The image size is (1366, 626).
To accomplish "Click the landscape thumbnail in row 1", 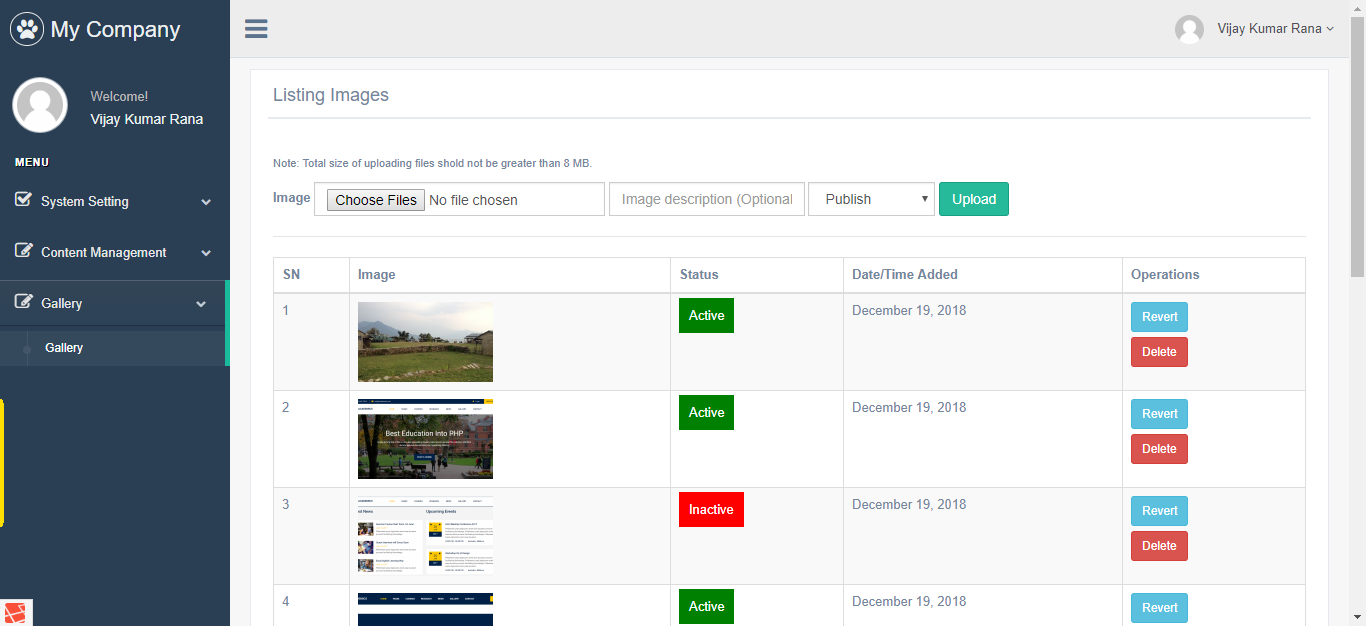I will 425,342.
